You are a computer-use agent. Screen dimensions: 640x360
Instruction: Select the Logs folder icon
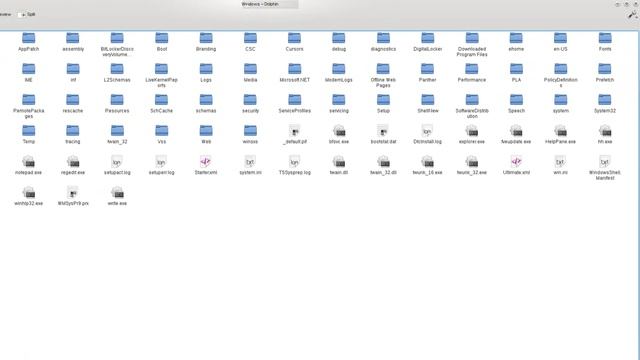(206, 69)
